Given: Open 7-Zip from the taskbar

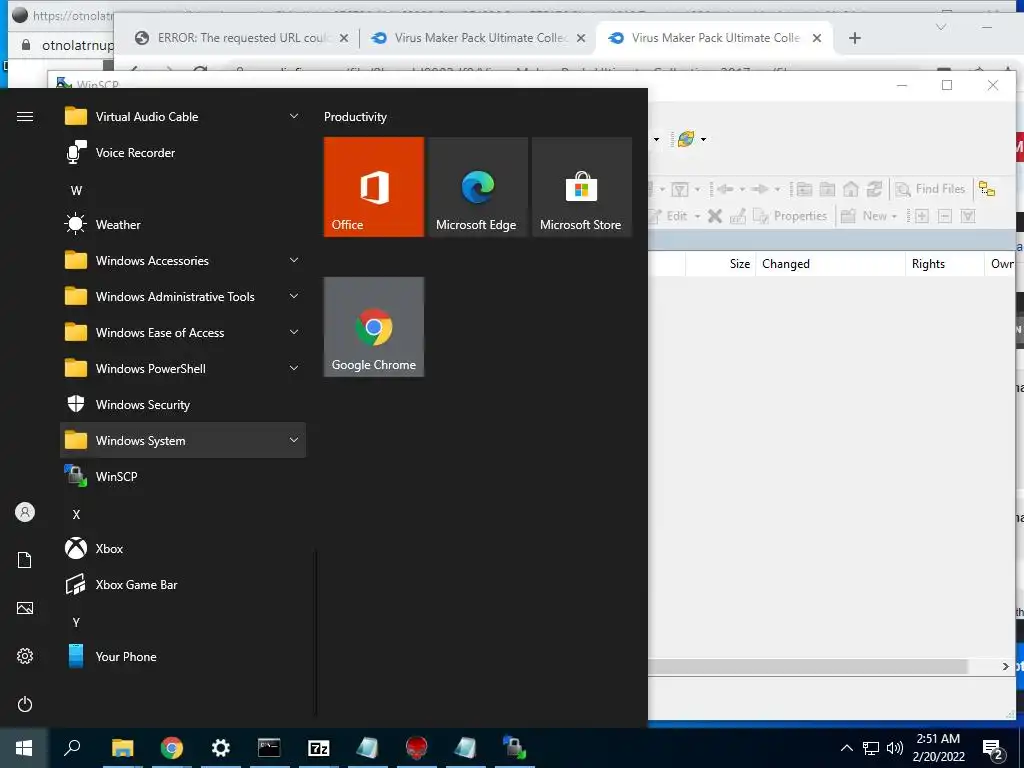Looking at the screenshot, I should click(319, 748).
